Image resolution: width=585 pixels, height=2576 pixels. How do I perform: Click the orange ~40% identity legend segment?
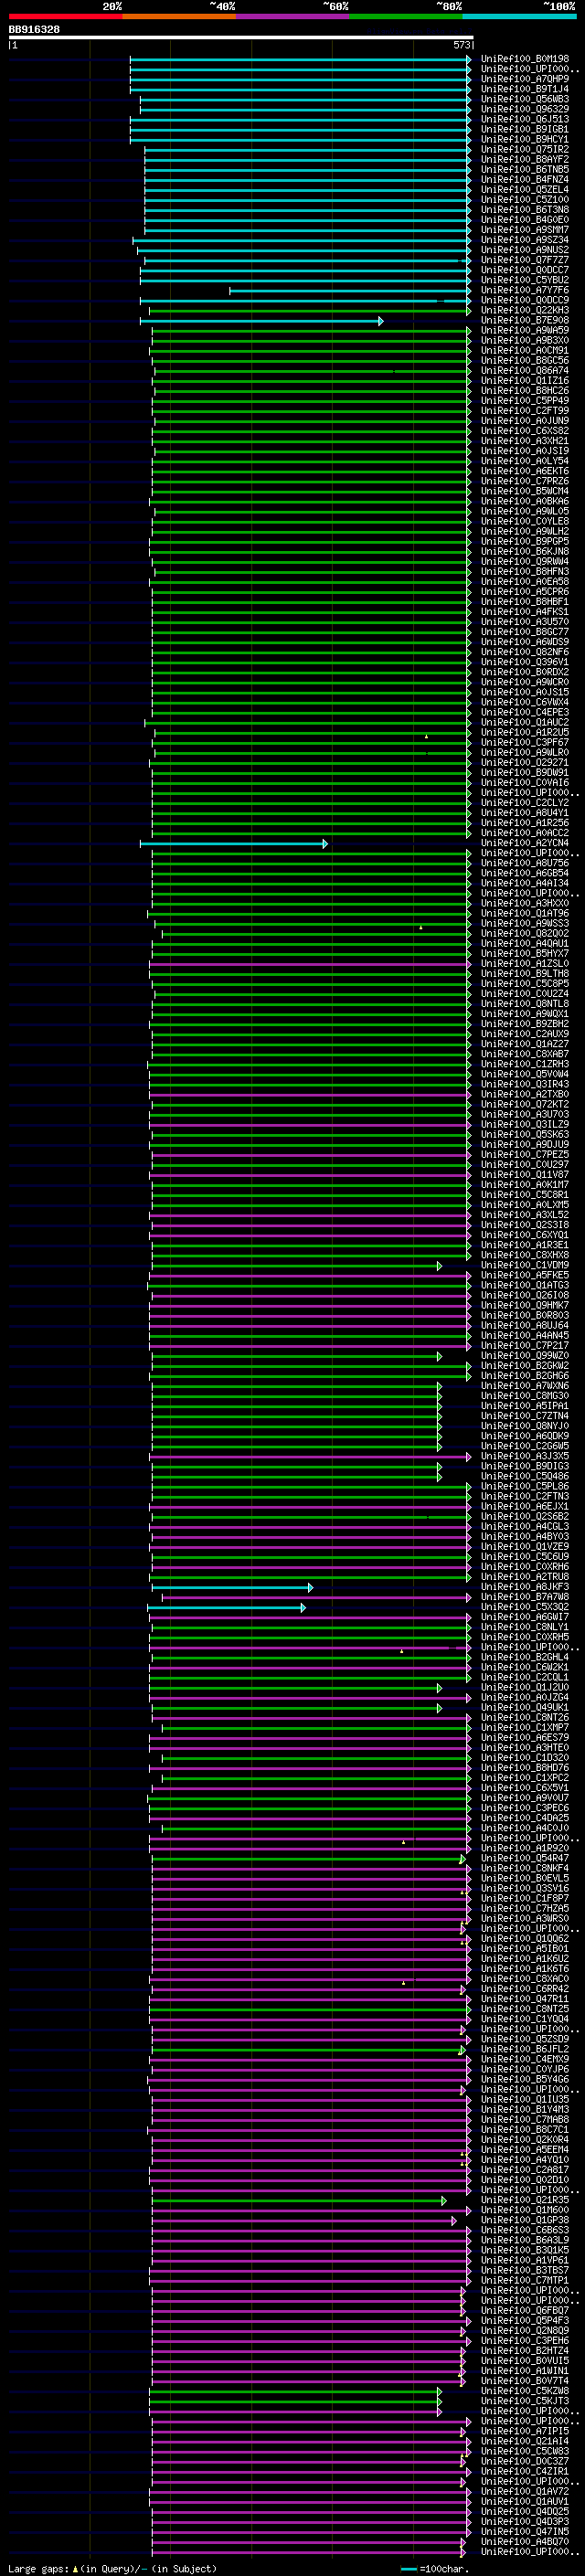click(179, 16)
